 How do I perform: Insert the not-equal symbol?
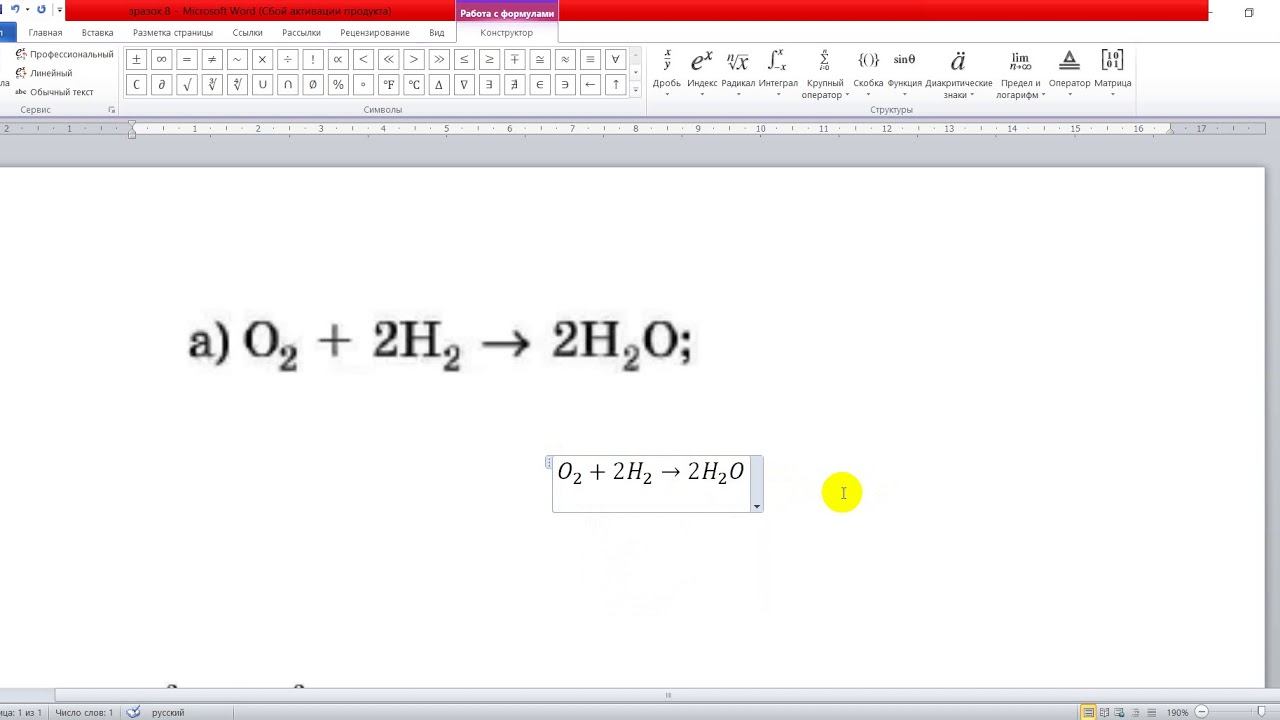(x=212, y=59)
